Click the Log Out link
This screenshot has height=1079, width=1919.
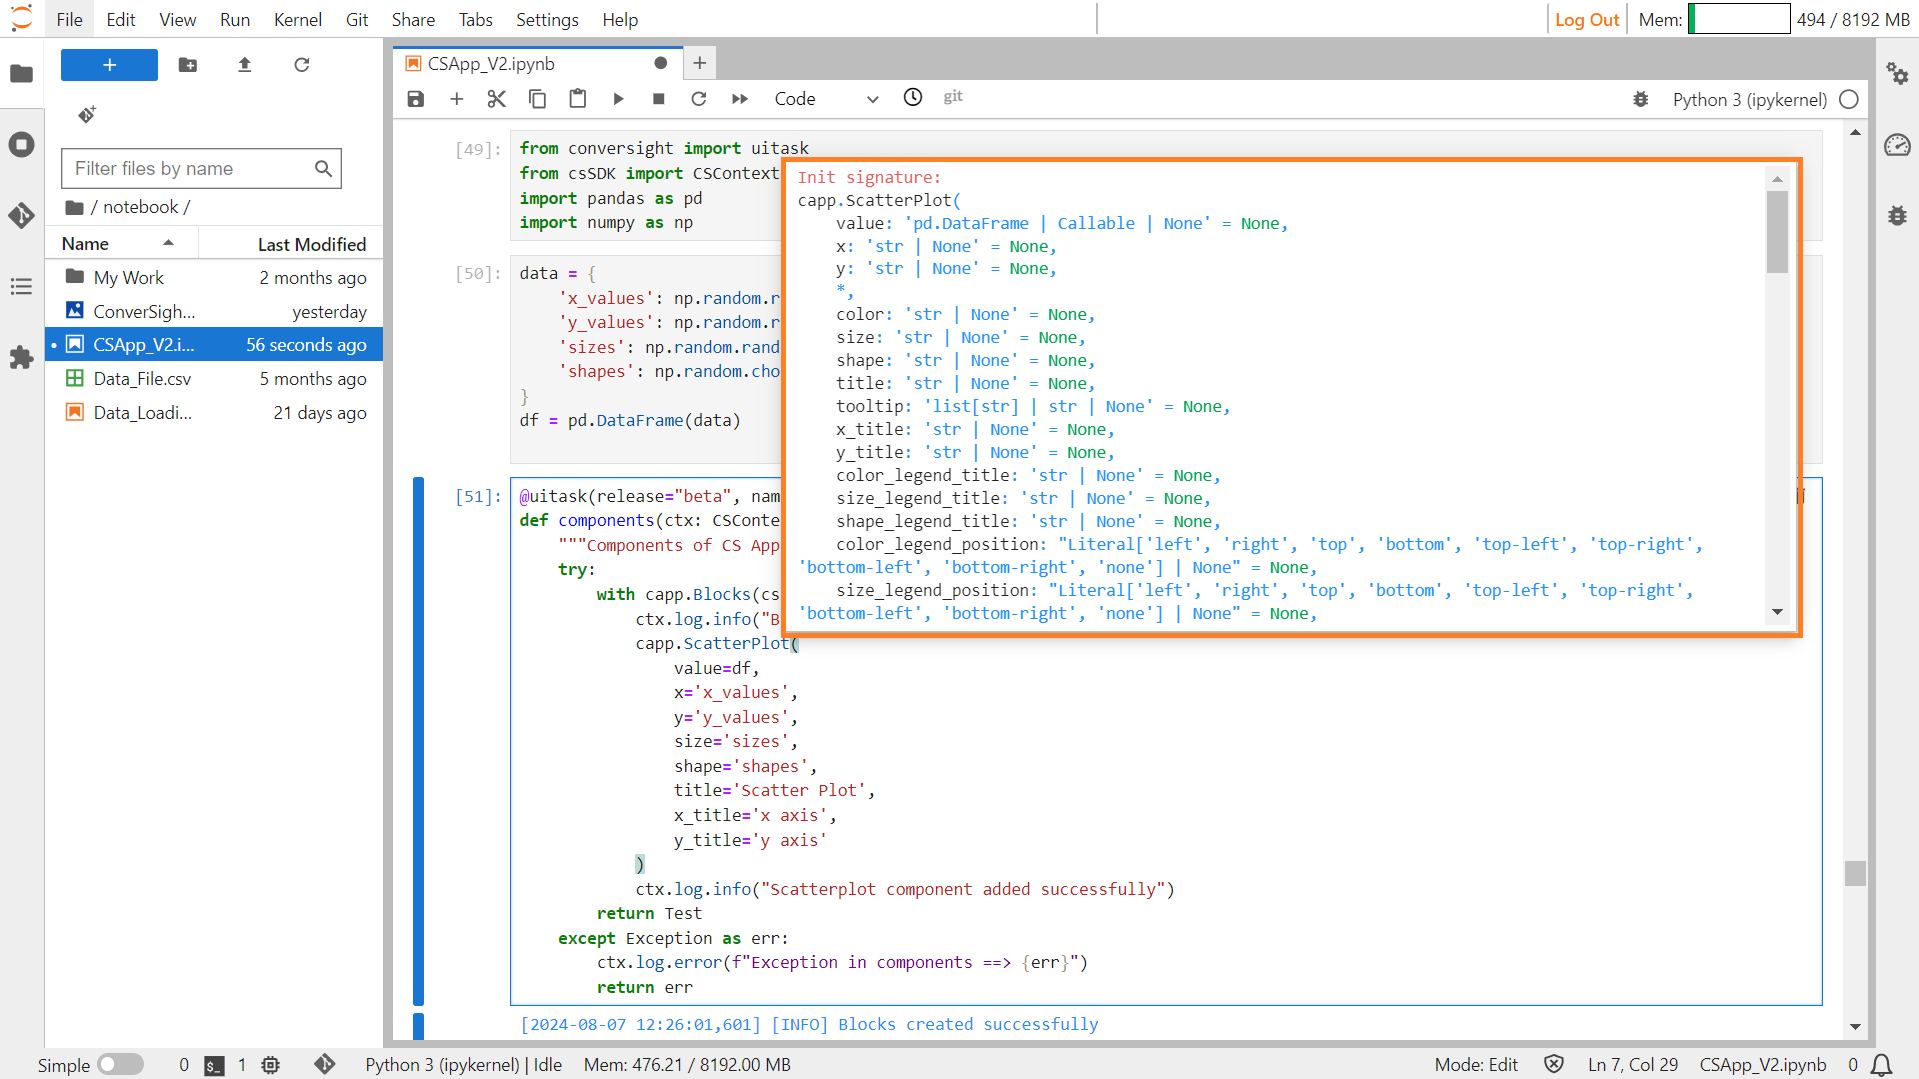1586,19
